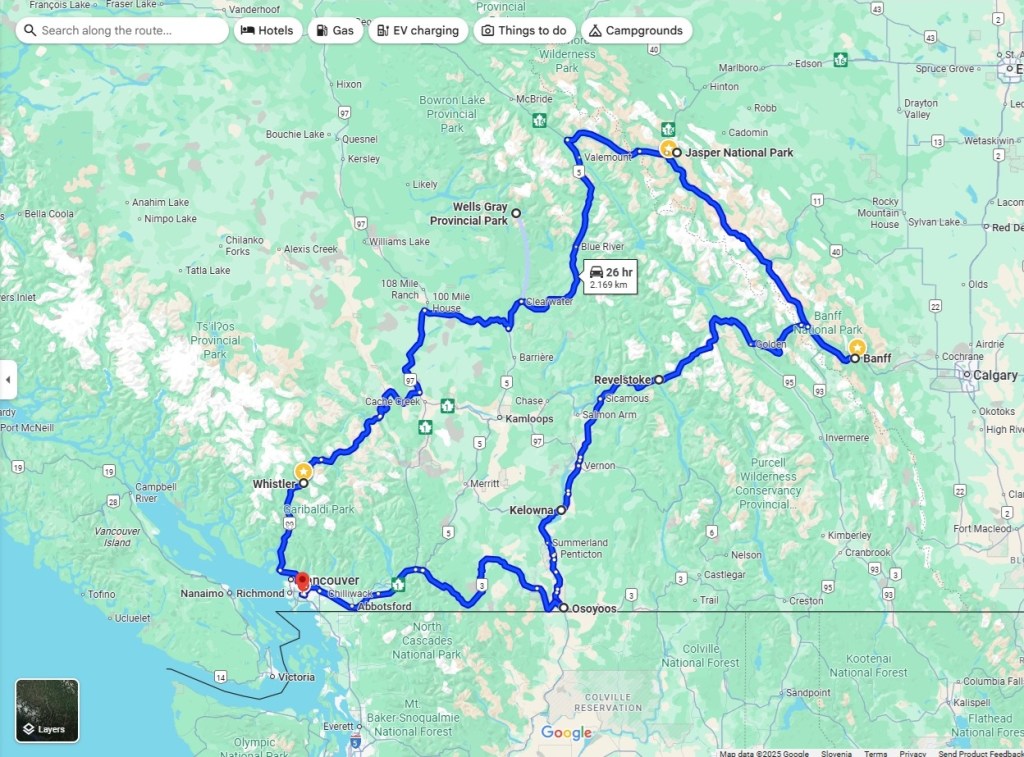Show Campgrounds along the route

636,30
